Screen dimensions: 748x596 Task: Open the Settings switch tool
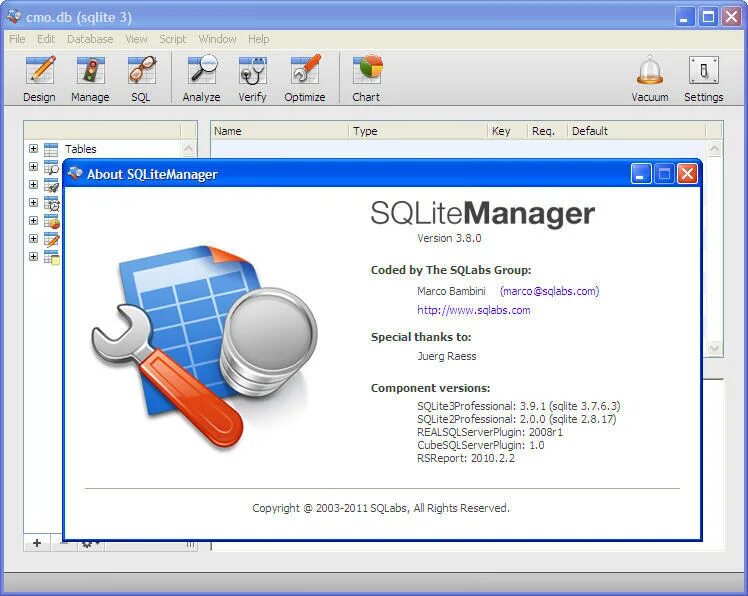click(x=704, y=78)
